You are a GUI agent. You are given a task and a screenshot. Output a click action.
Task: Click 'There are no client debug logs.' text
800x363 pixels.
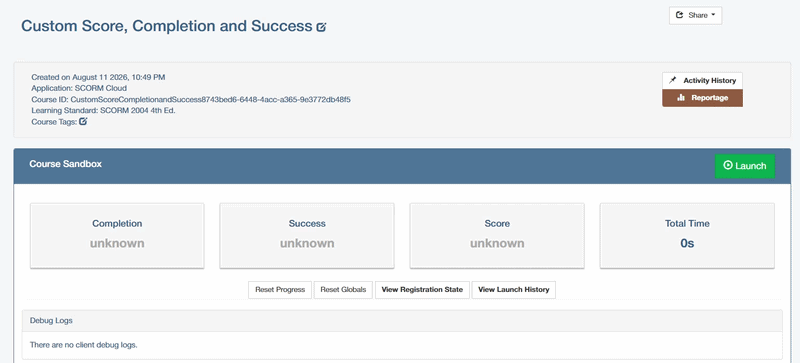click(x=84, y=345)
